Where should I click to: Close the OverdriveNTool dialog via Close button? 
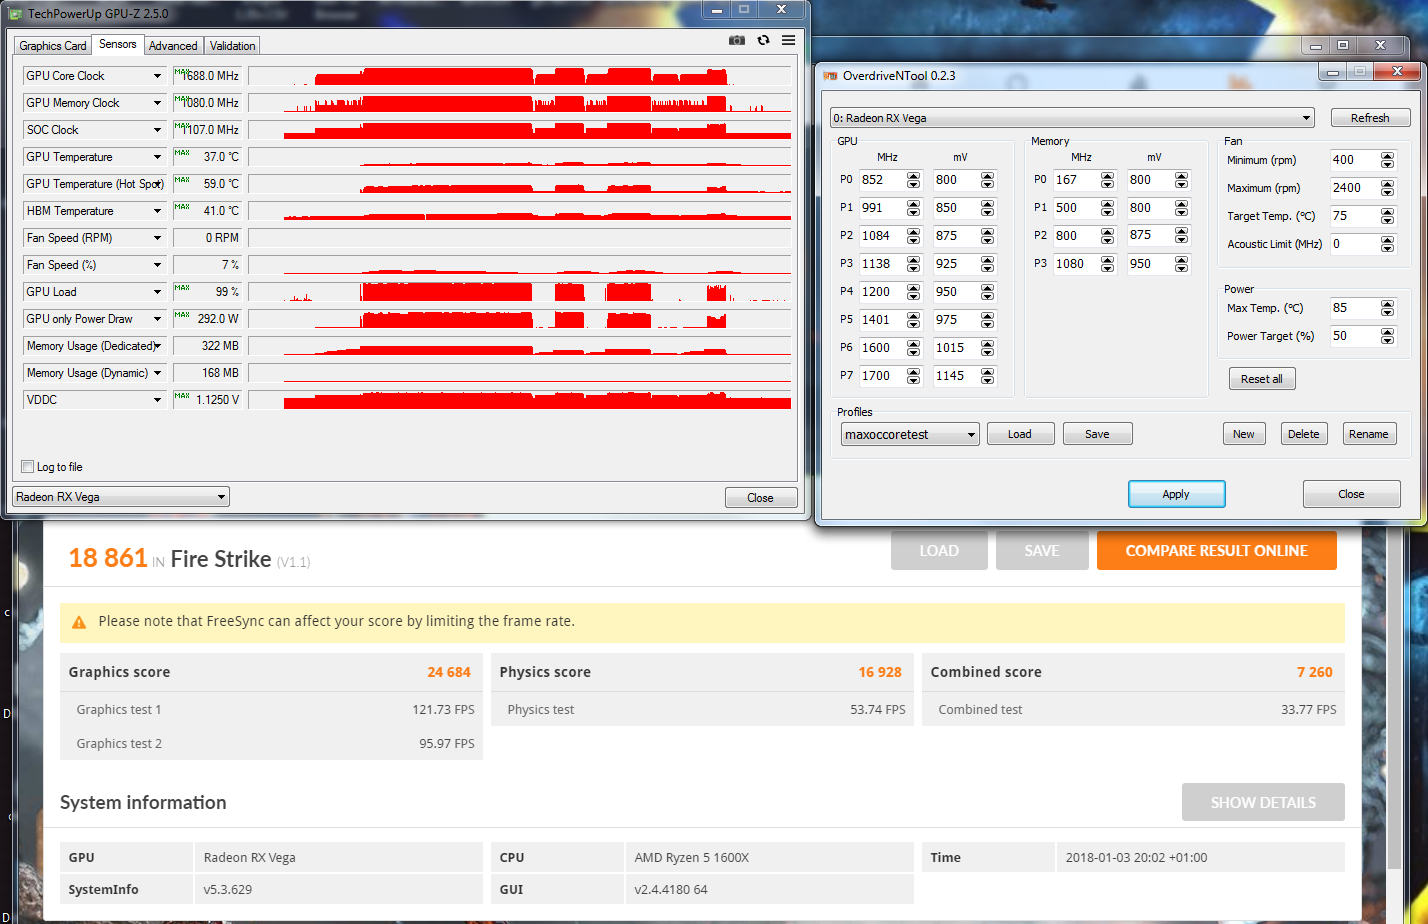tap(1351, 494)
